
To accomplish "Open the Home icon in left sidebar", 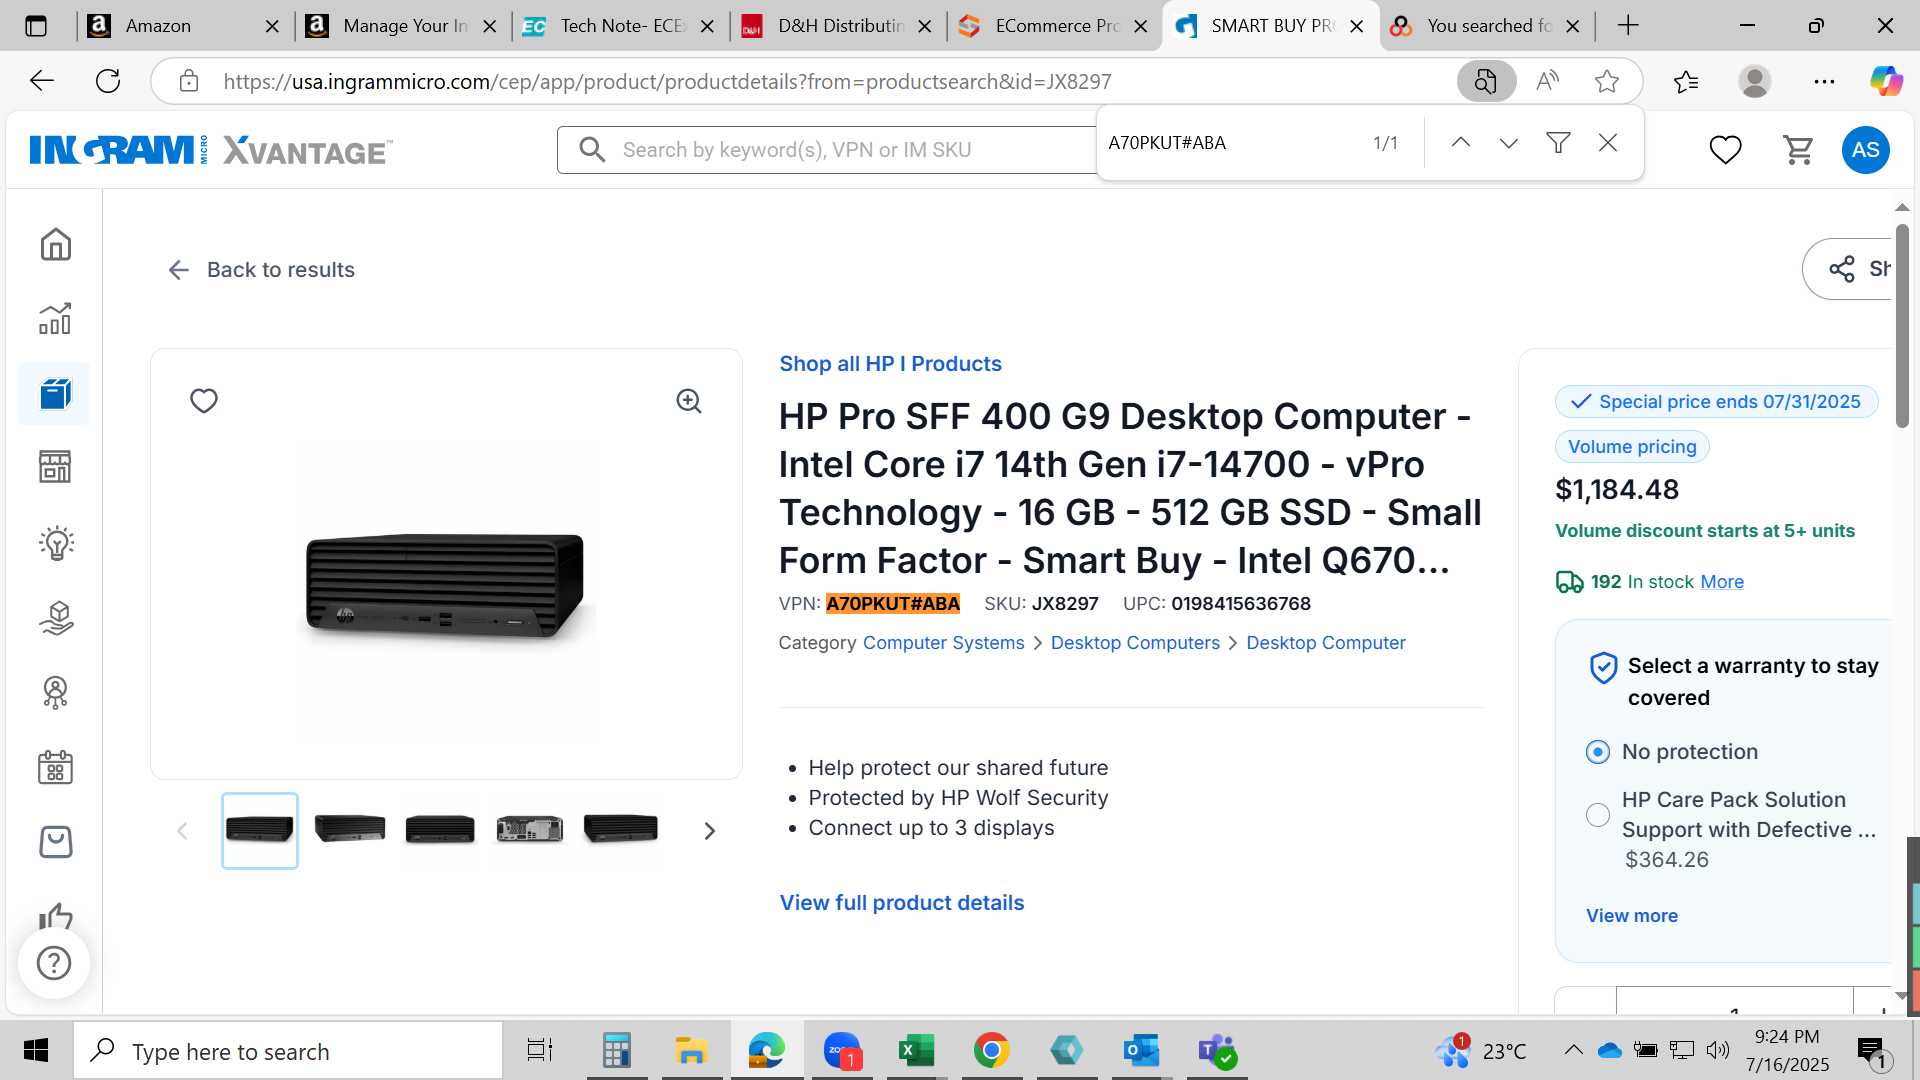I will pos(55,244).
